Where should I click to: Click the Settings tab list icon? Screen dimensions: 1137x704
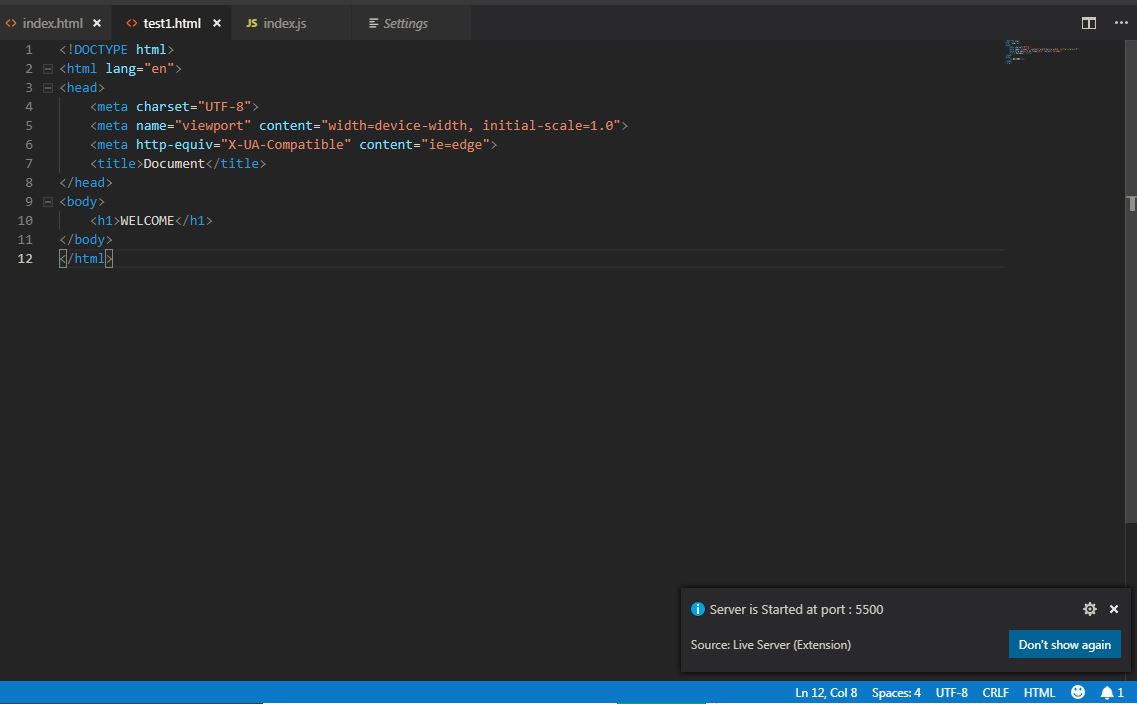[373, 23]
